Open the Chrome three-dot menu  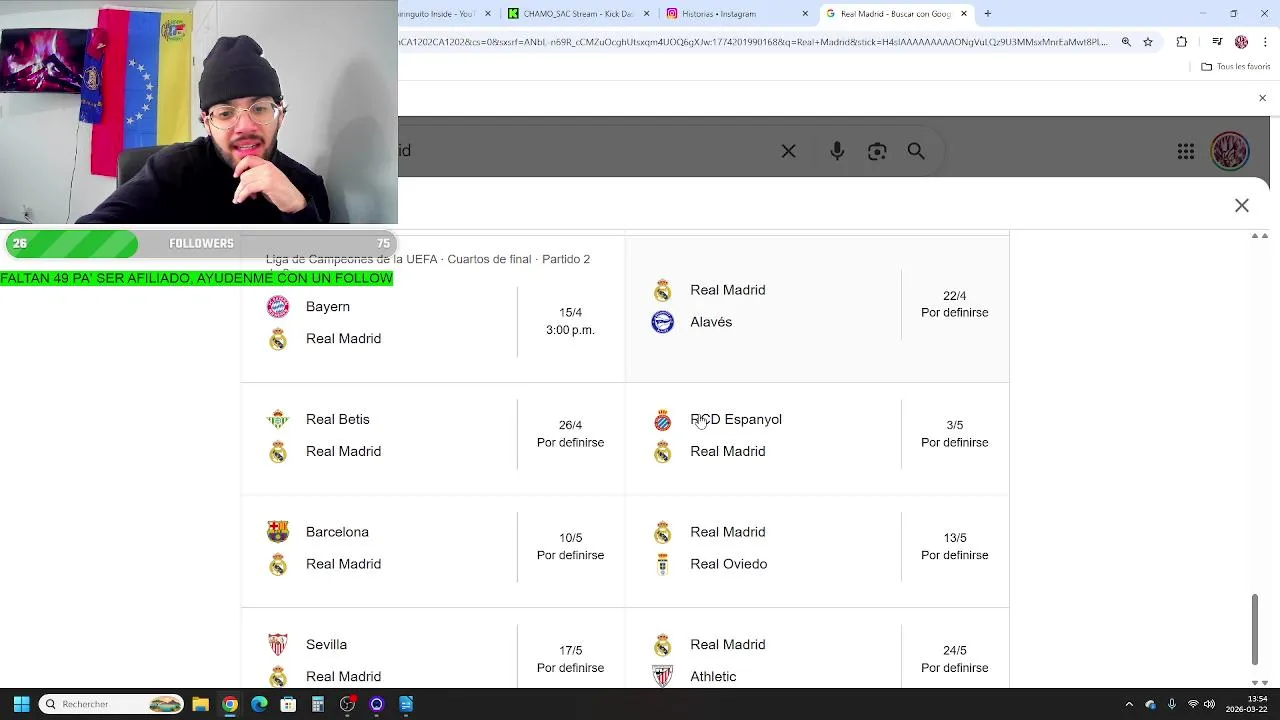[1265, 42]
